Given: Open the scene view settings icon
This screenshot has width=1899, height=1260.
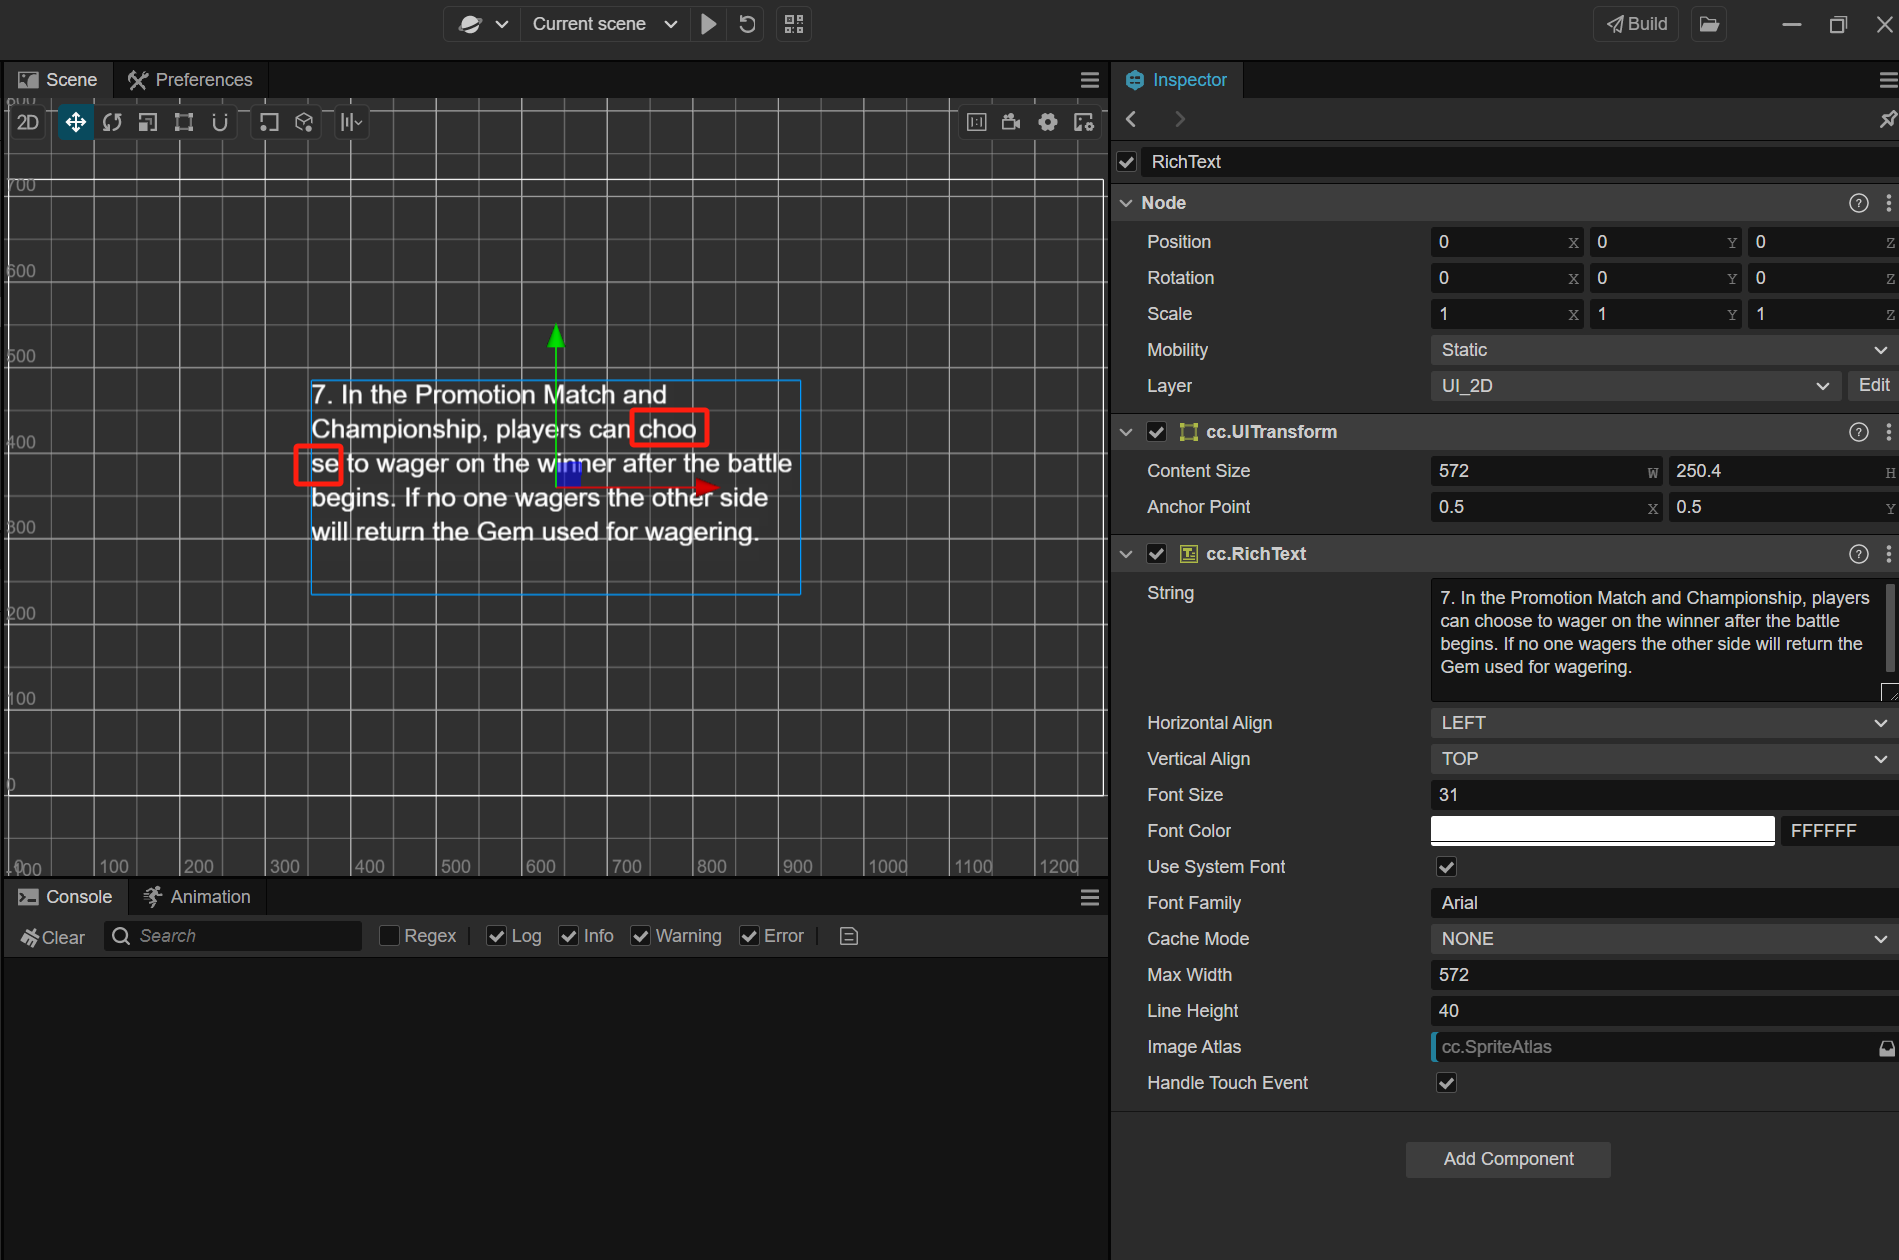Looking at the screenshot, I should tap(1084, 122).
